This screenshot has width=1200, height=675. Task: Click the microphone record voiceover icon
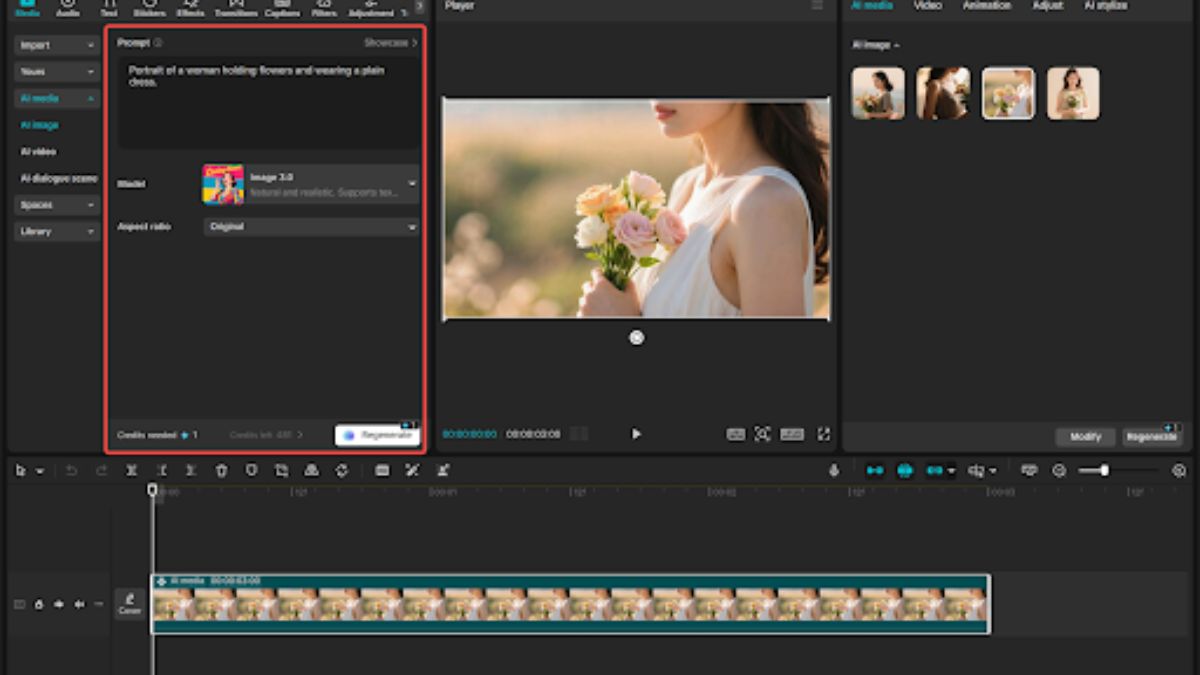(x=834, y=470)
